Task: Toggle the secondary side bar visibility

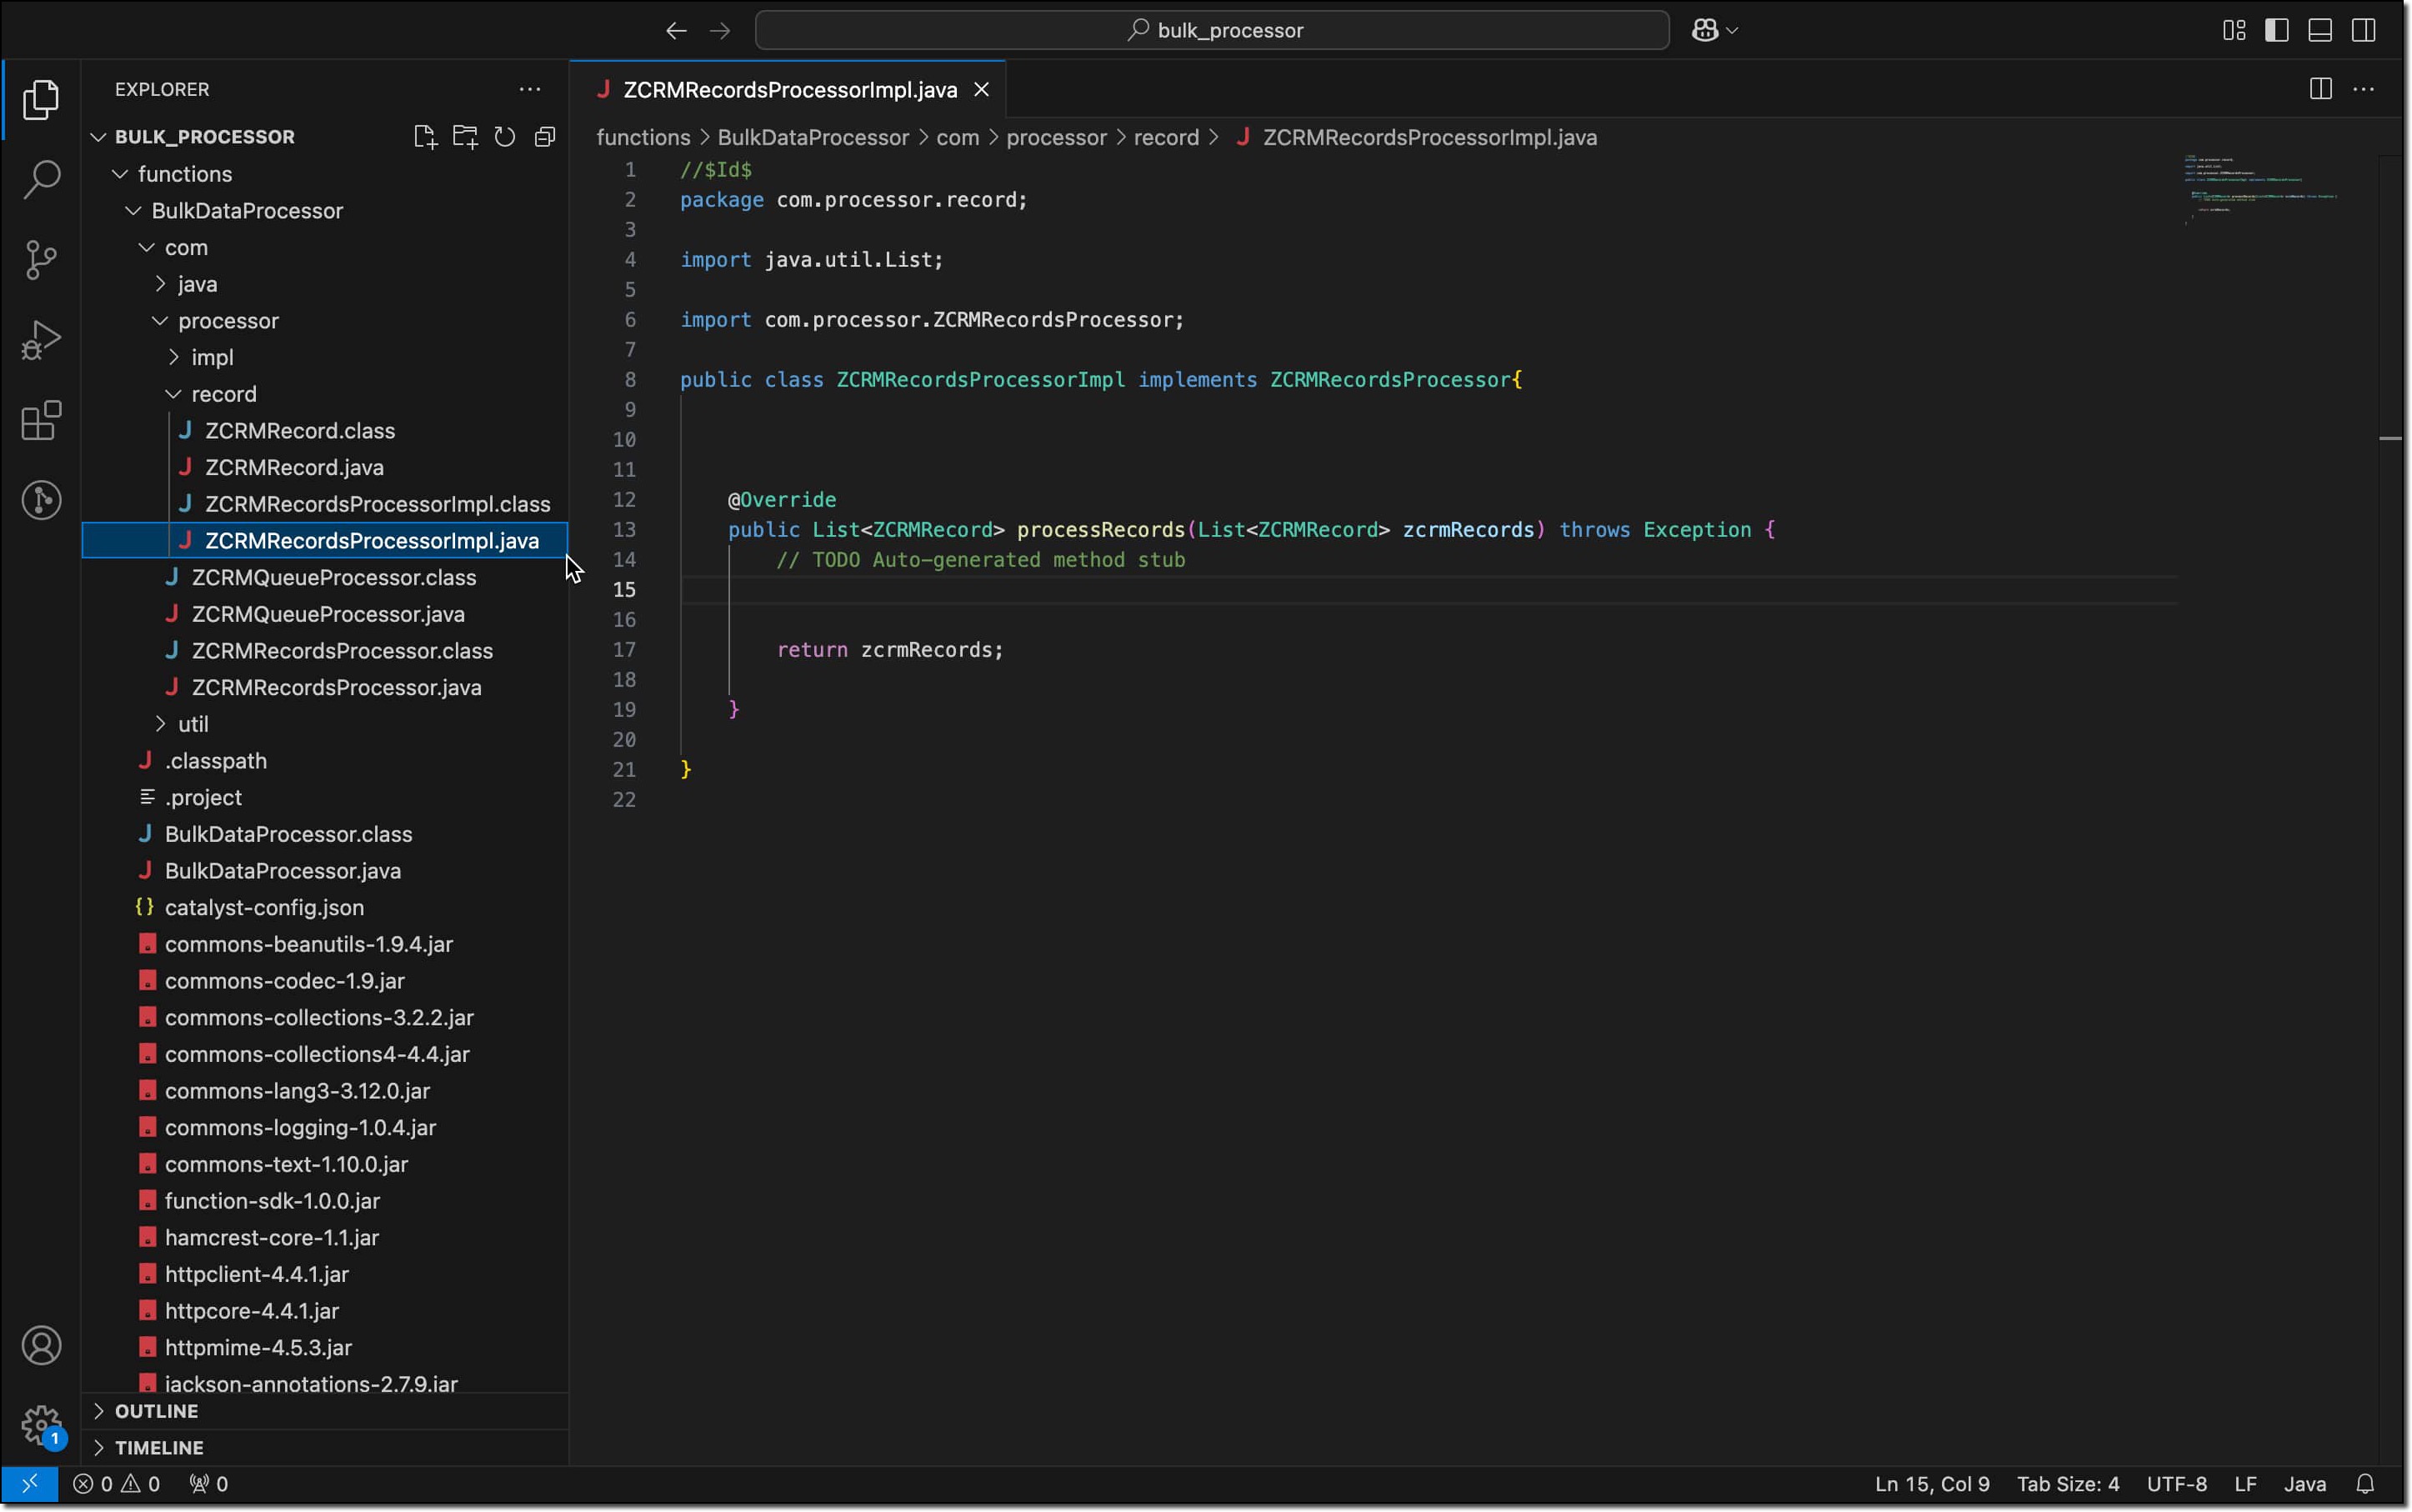Action: click(2363, 30)
